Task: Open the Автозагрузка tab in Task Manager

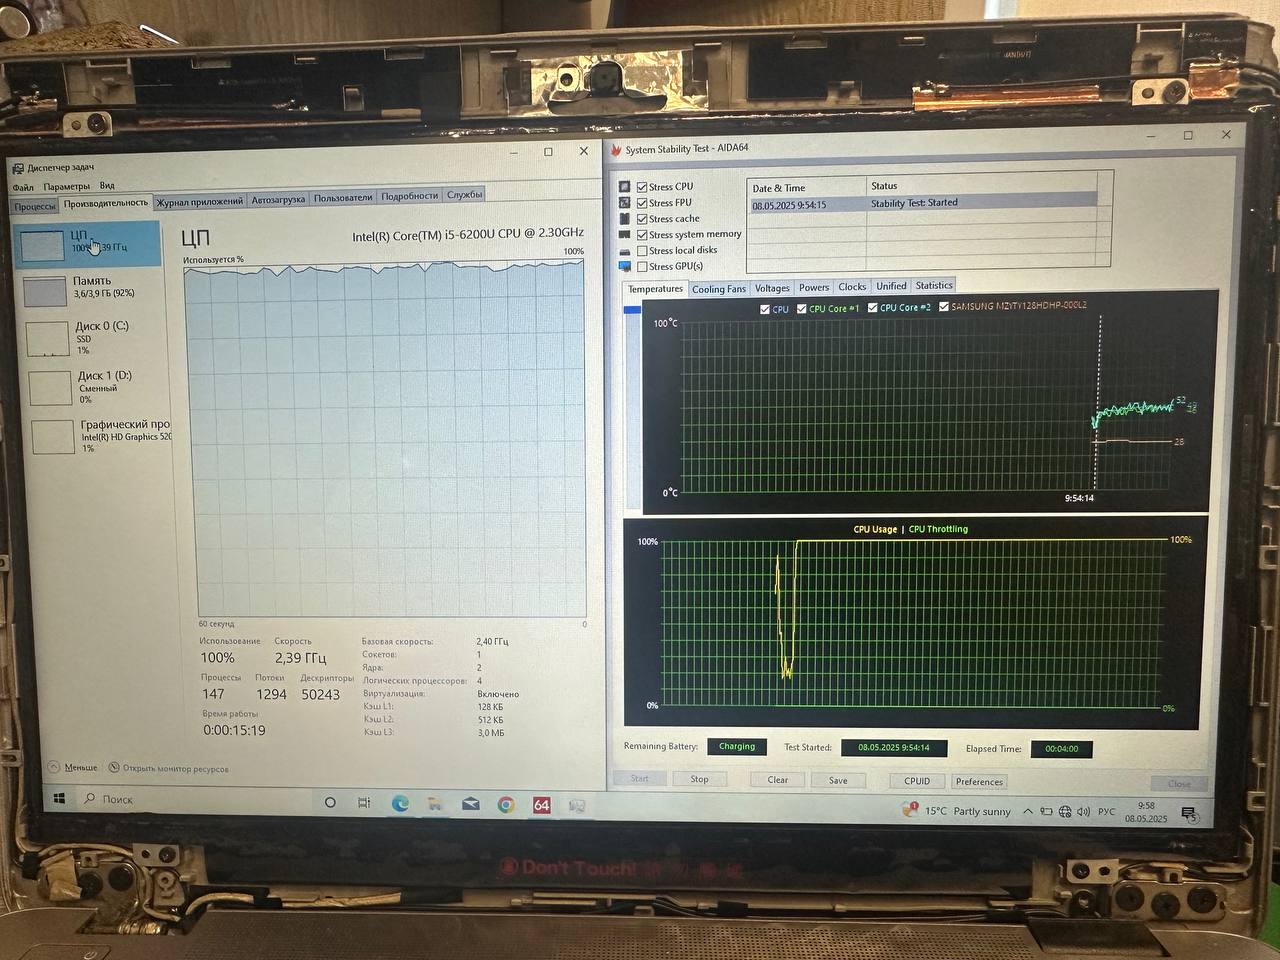Action: tap(278, 200)
